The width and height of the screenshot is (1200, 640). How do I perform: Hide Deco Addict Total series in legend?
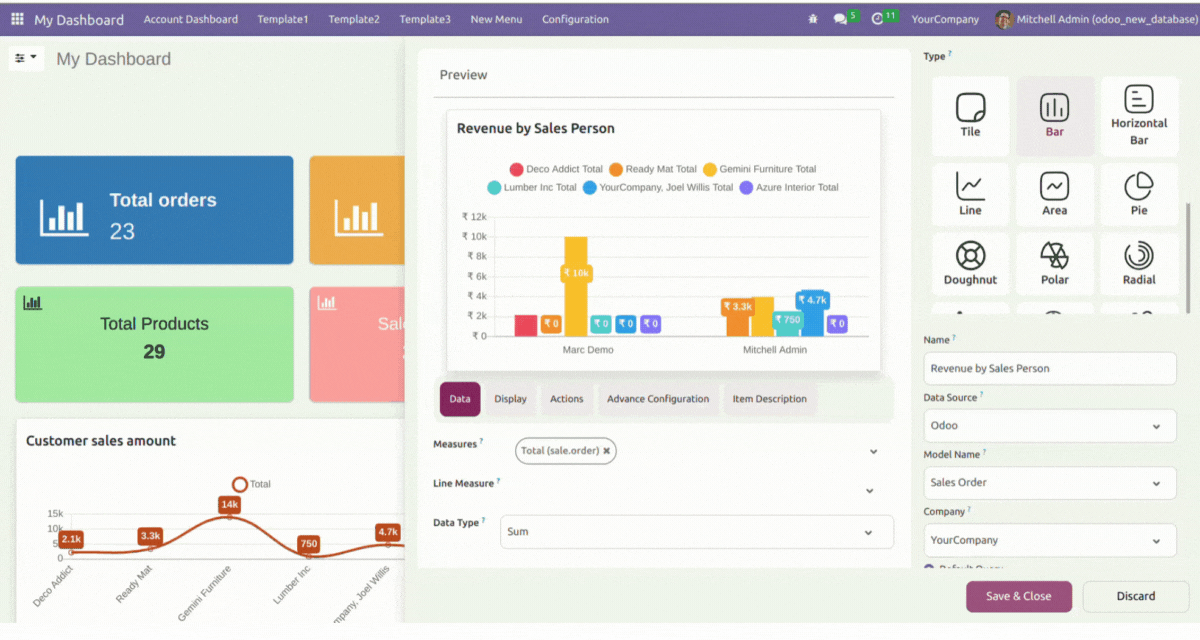556,170
